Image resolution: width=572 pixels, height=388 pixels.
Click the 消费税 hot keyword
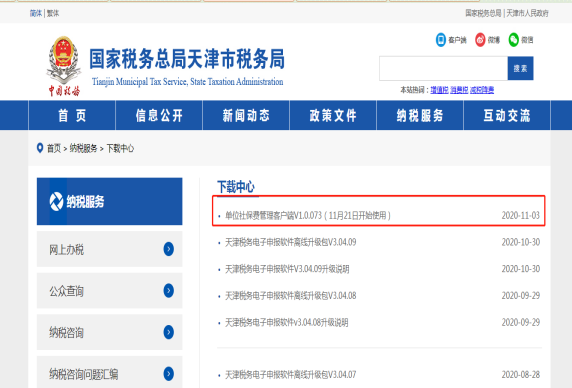459,90
